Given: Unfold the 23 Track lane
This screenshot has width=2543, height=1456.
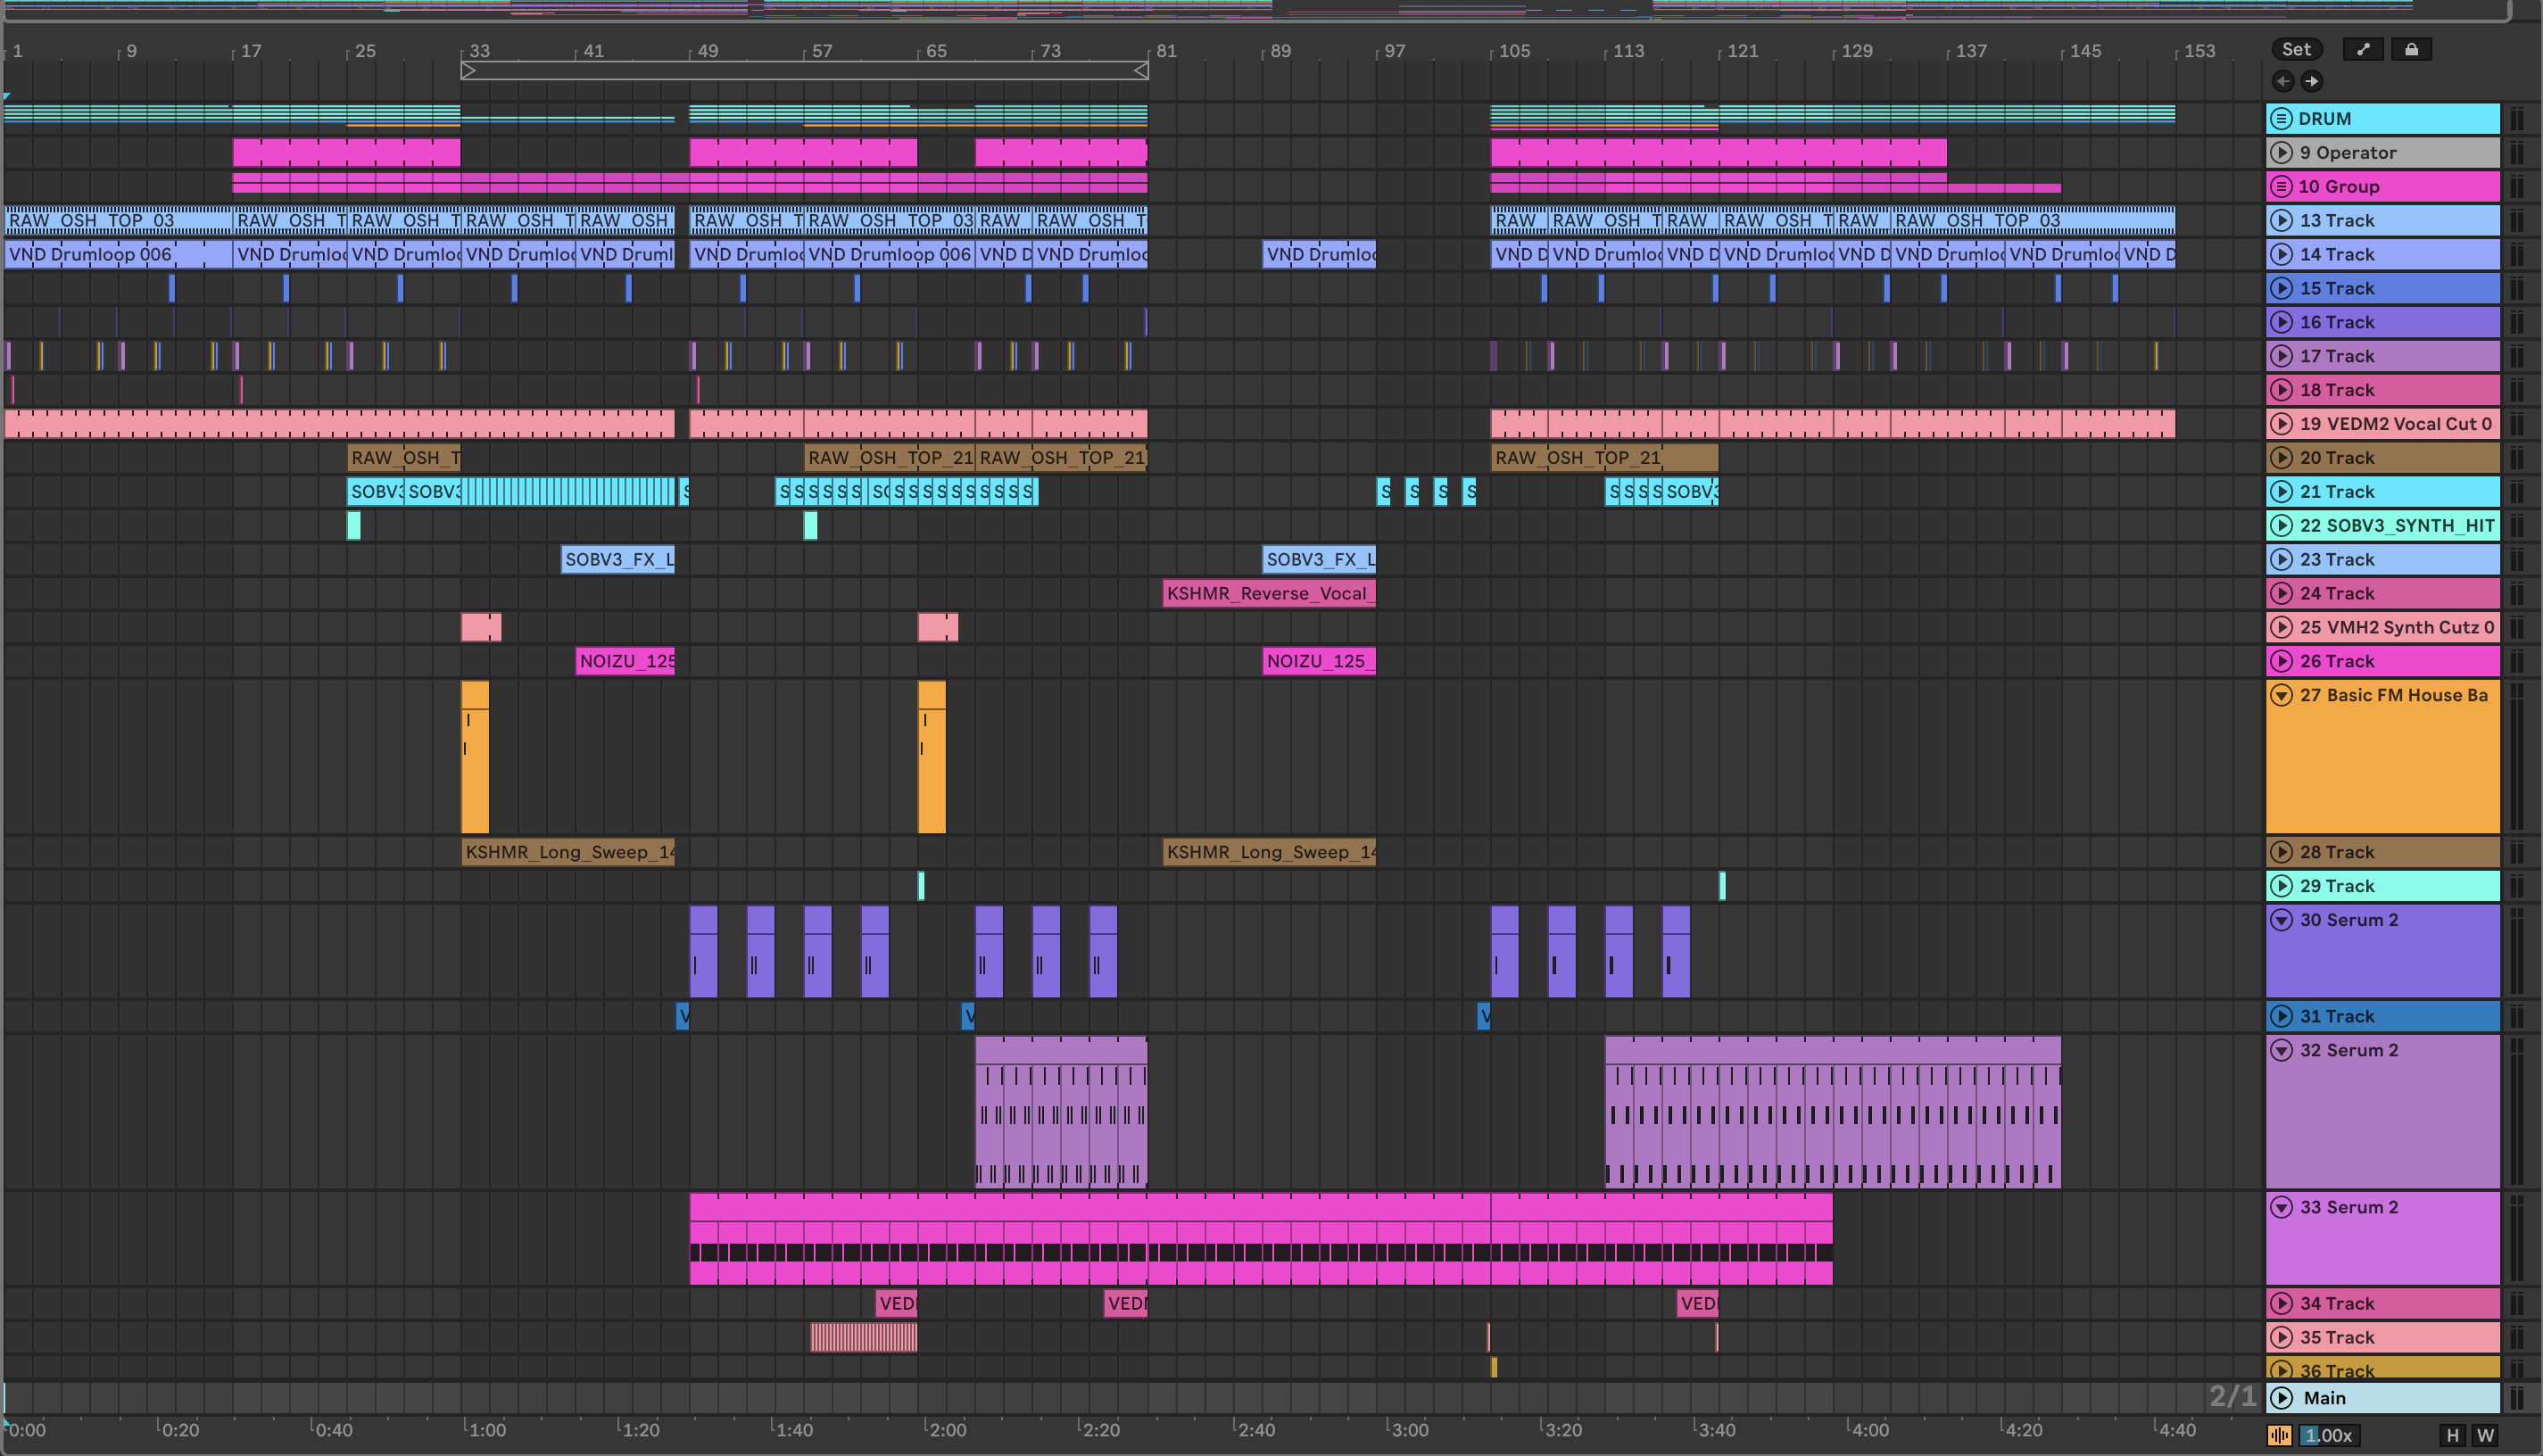Looking at the screenshot, I should 2281,559.
